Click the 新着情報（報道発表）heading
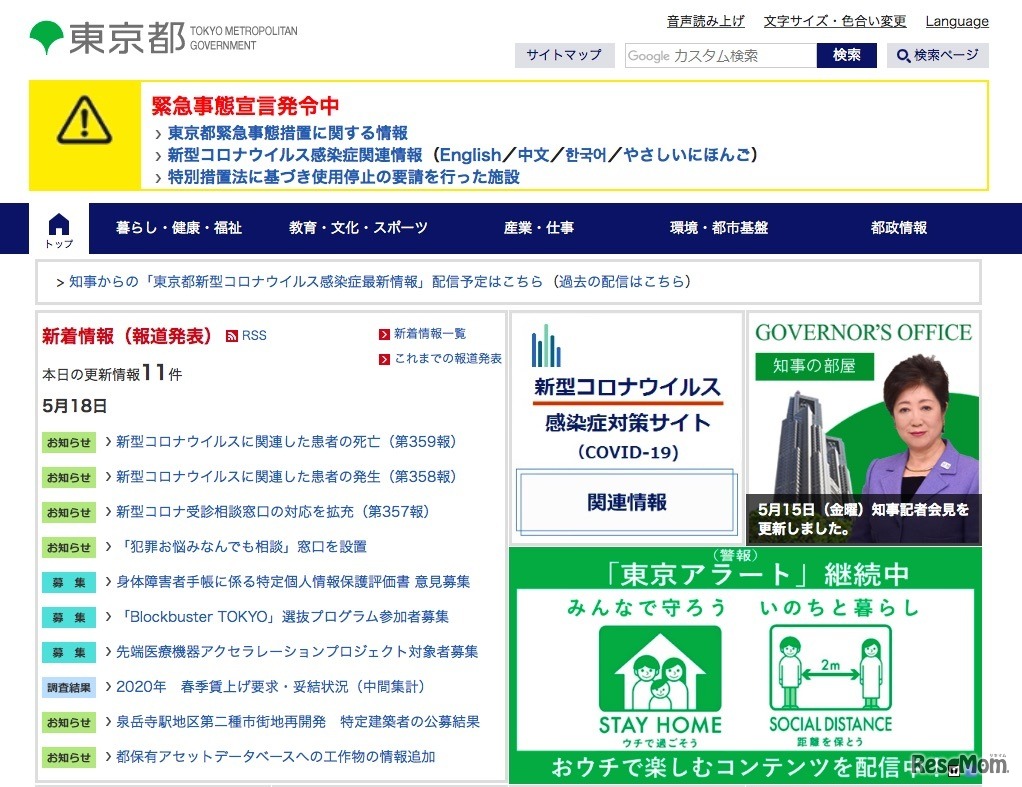The image size is (1022, 787). [x=128, y=336]
